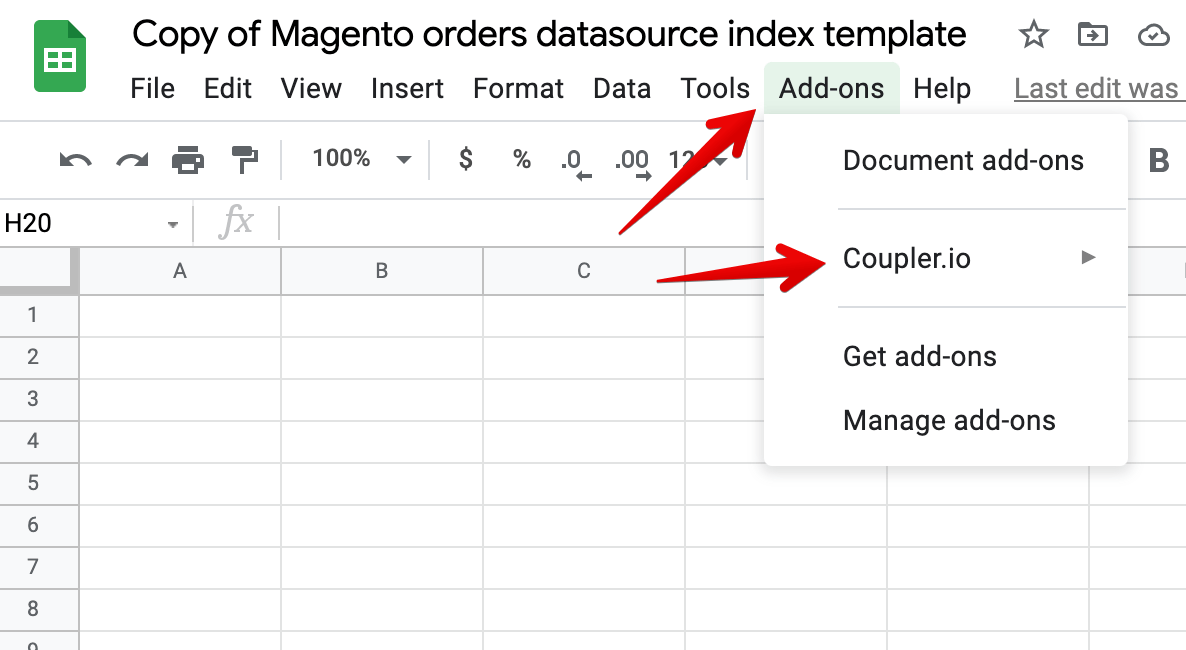
Task: Open the name box dropdown
Action: point(172,222)
